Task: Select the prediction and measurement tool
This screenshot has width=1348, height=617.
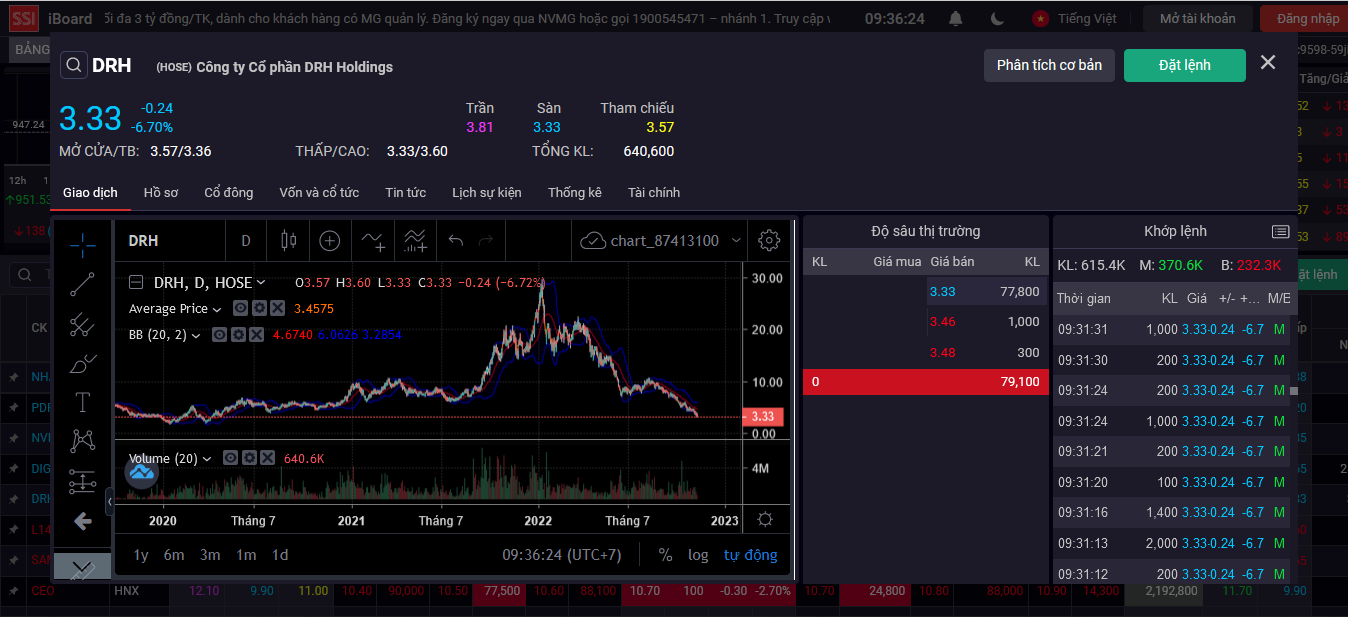Action: click(83, 482)
